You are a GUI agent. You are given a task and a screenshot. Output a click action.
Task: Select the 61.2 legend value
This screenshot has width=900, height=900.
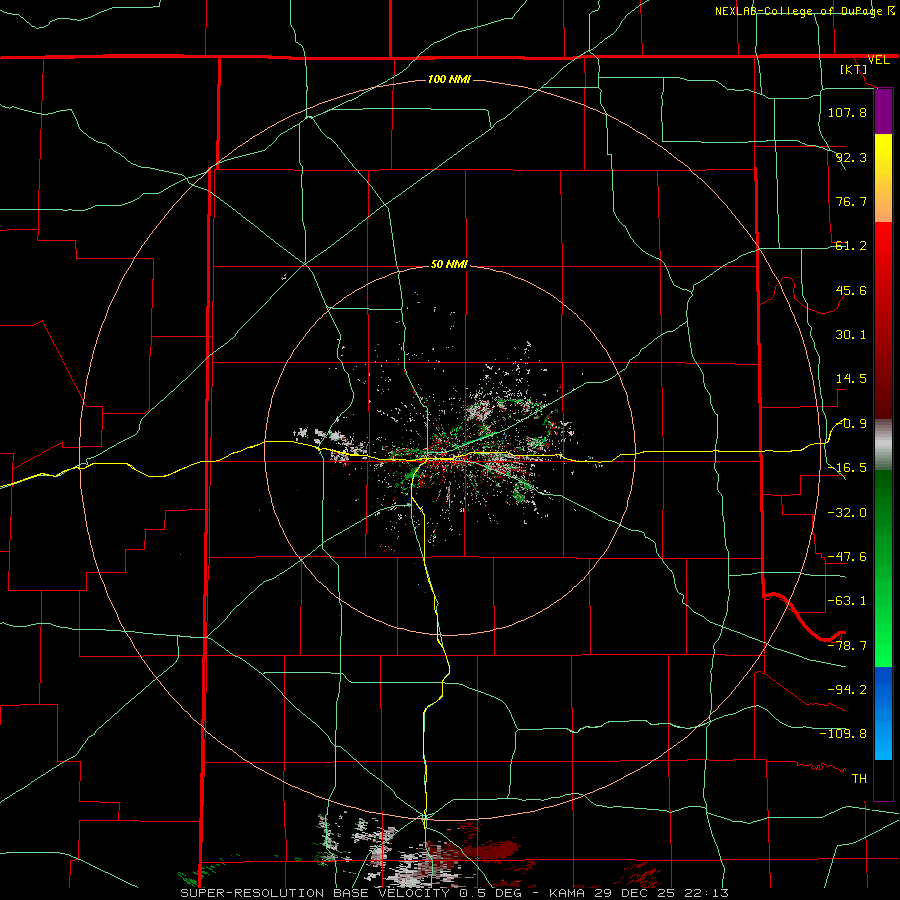[x=851, y=246]
